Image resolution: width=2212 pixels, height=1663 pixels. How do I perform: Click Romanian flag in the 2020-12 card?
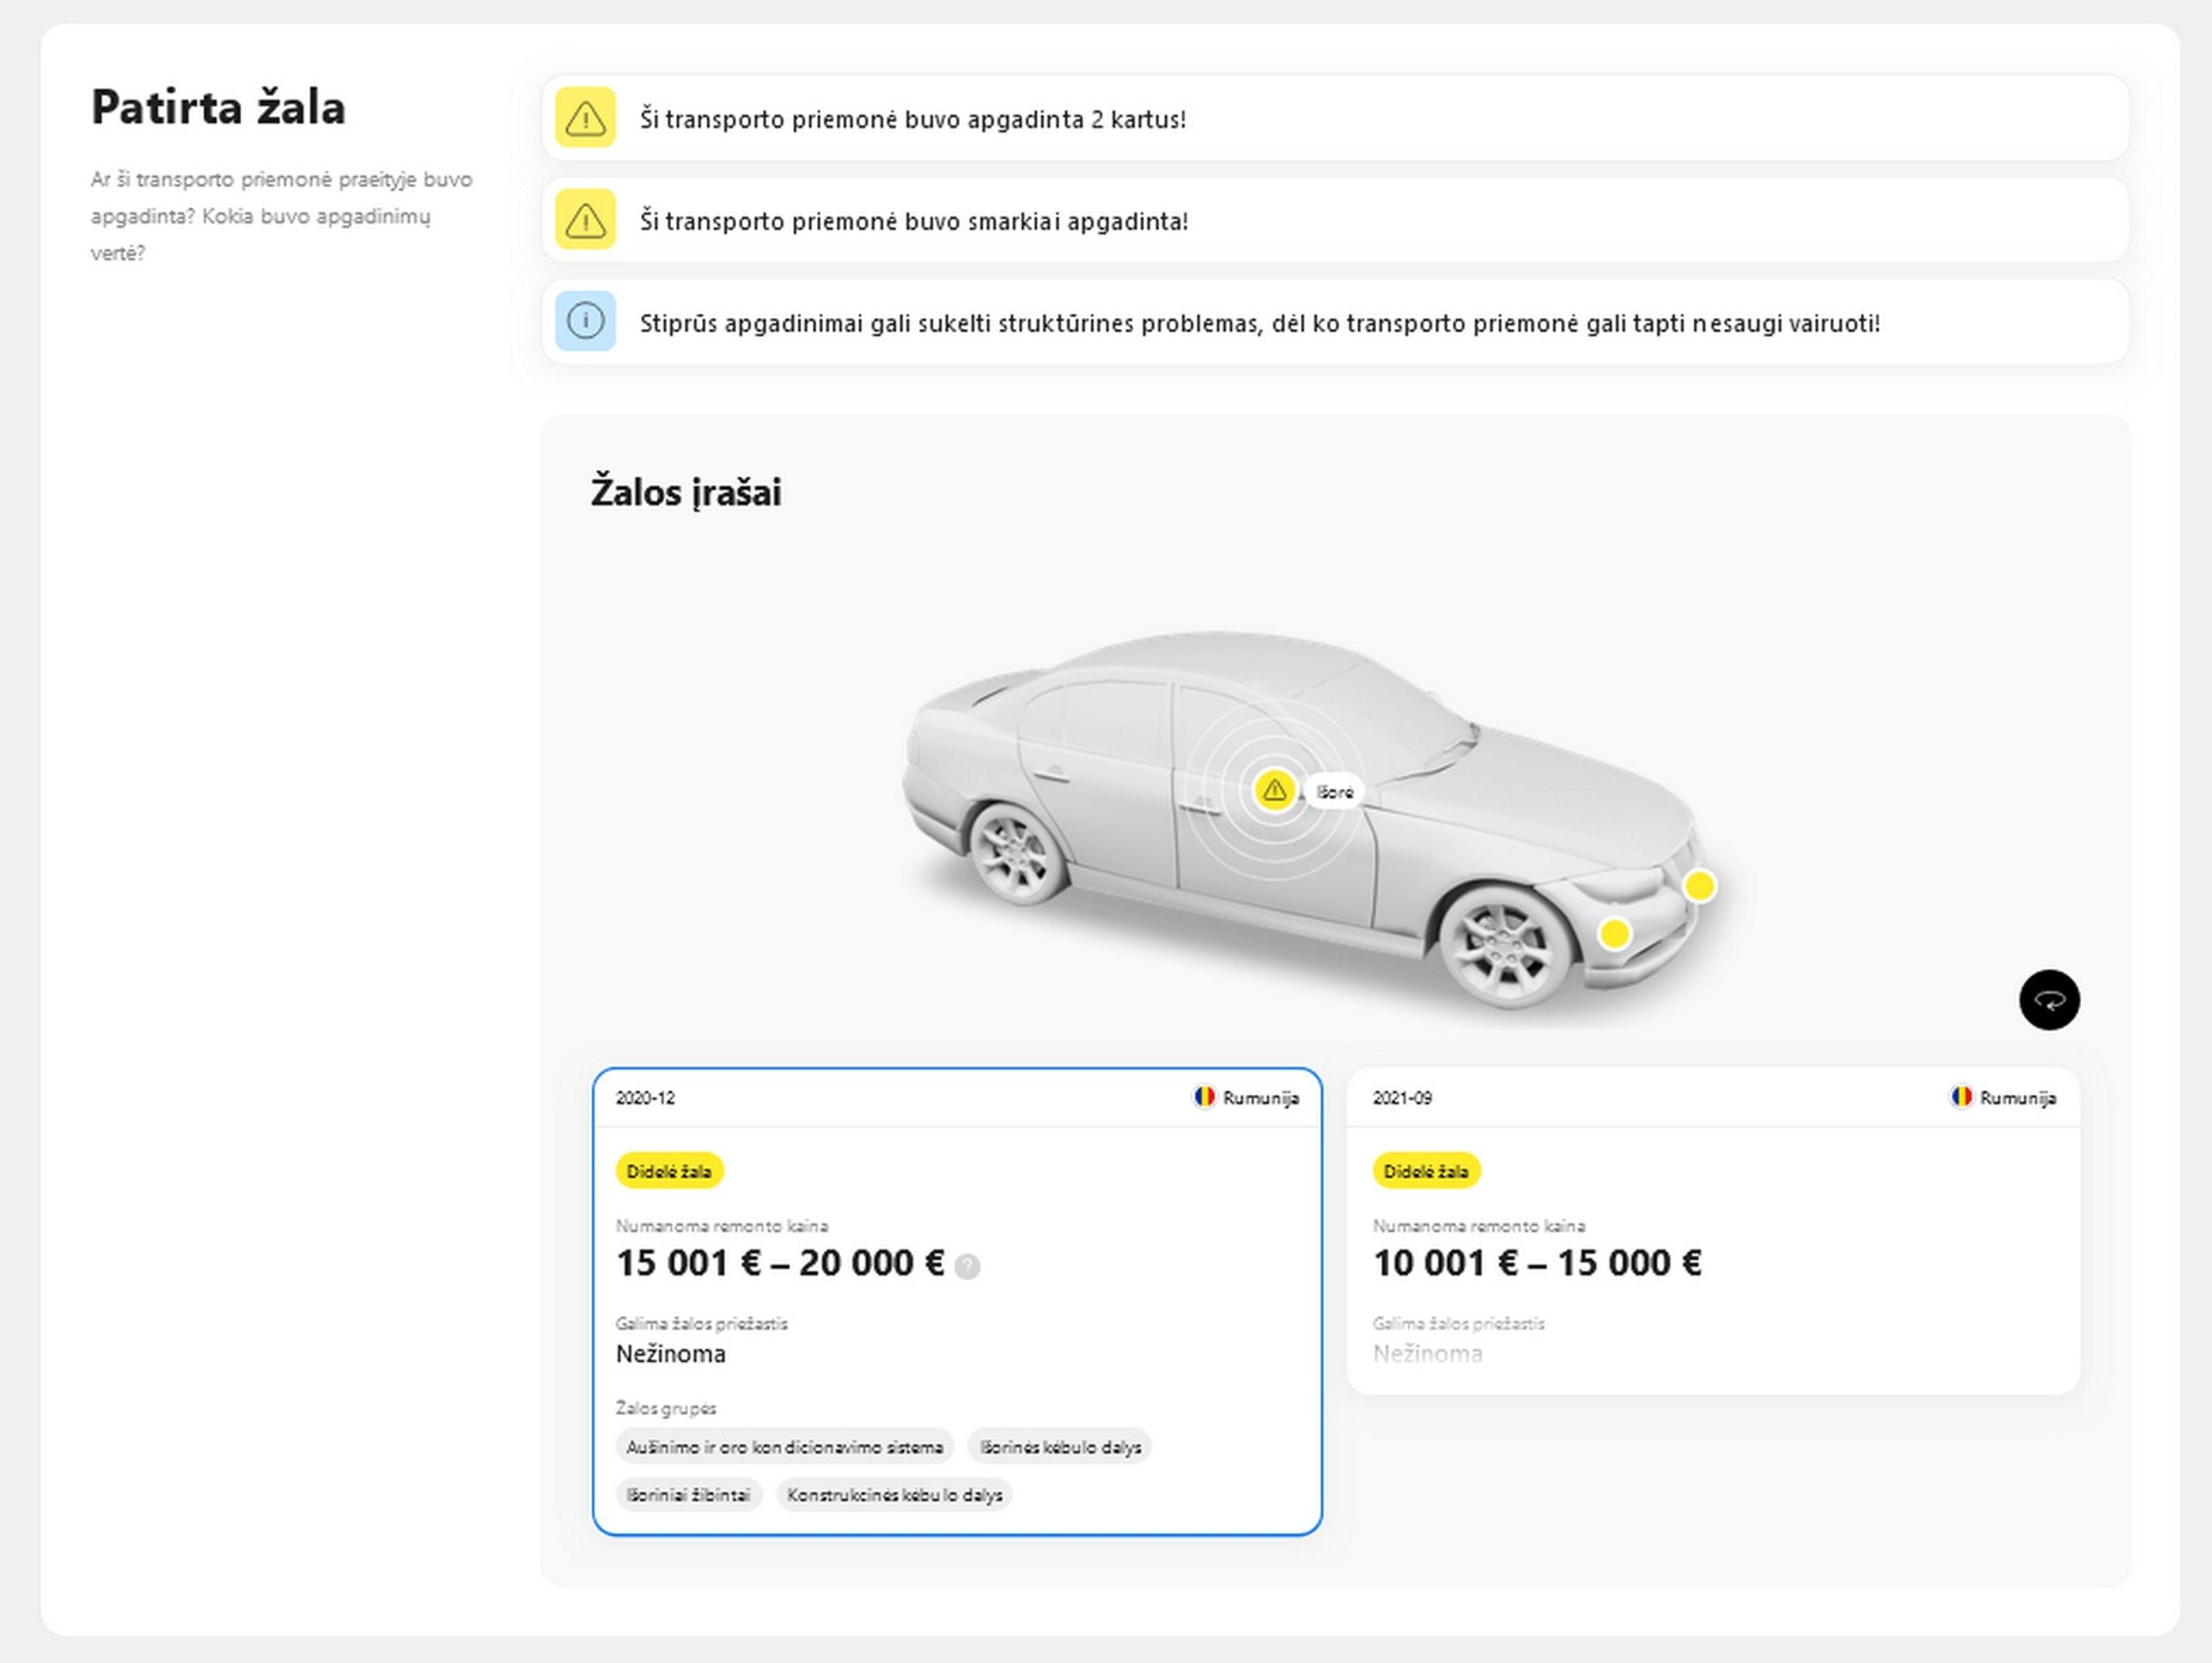coord(1204,1097)
